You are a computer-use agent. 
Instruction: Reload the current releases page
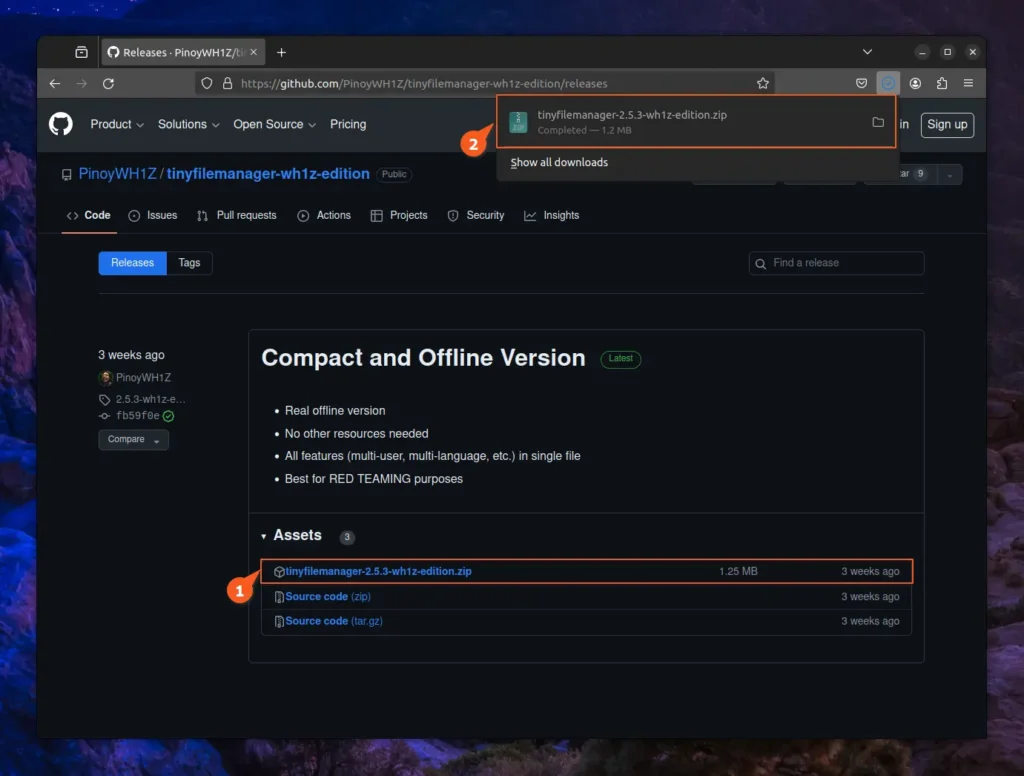coord(108,84)
